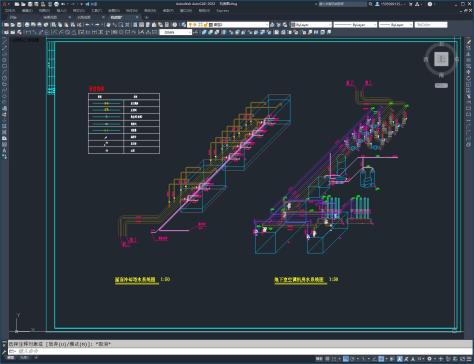Toggle annotation visibility in status bar
474x364 pixels.
(400, 359)
